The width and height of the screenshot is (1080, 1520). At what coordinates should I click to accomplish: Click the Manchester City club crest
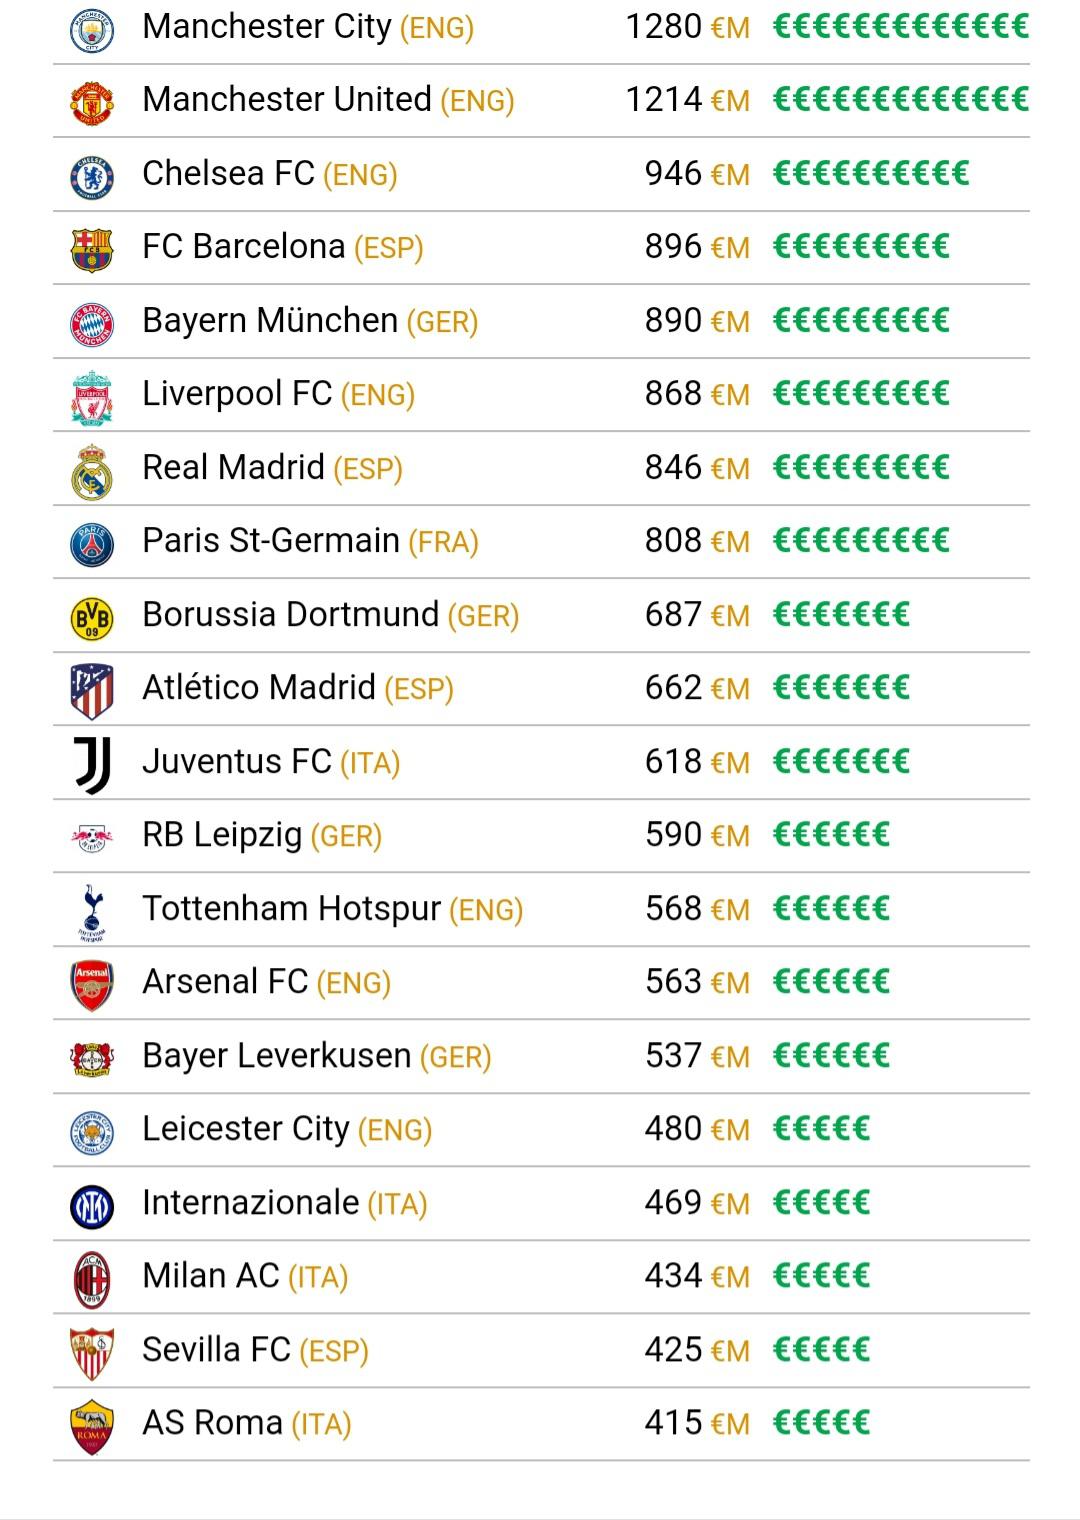[x=92, y=30]
